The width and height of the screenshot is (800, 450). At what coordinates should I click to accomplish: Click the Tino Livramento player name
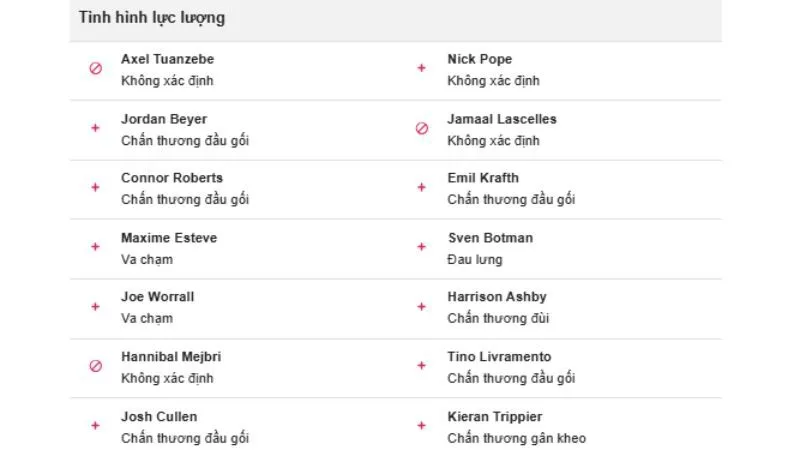pyautogui.click(x=499, y=357)
